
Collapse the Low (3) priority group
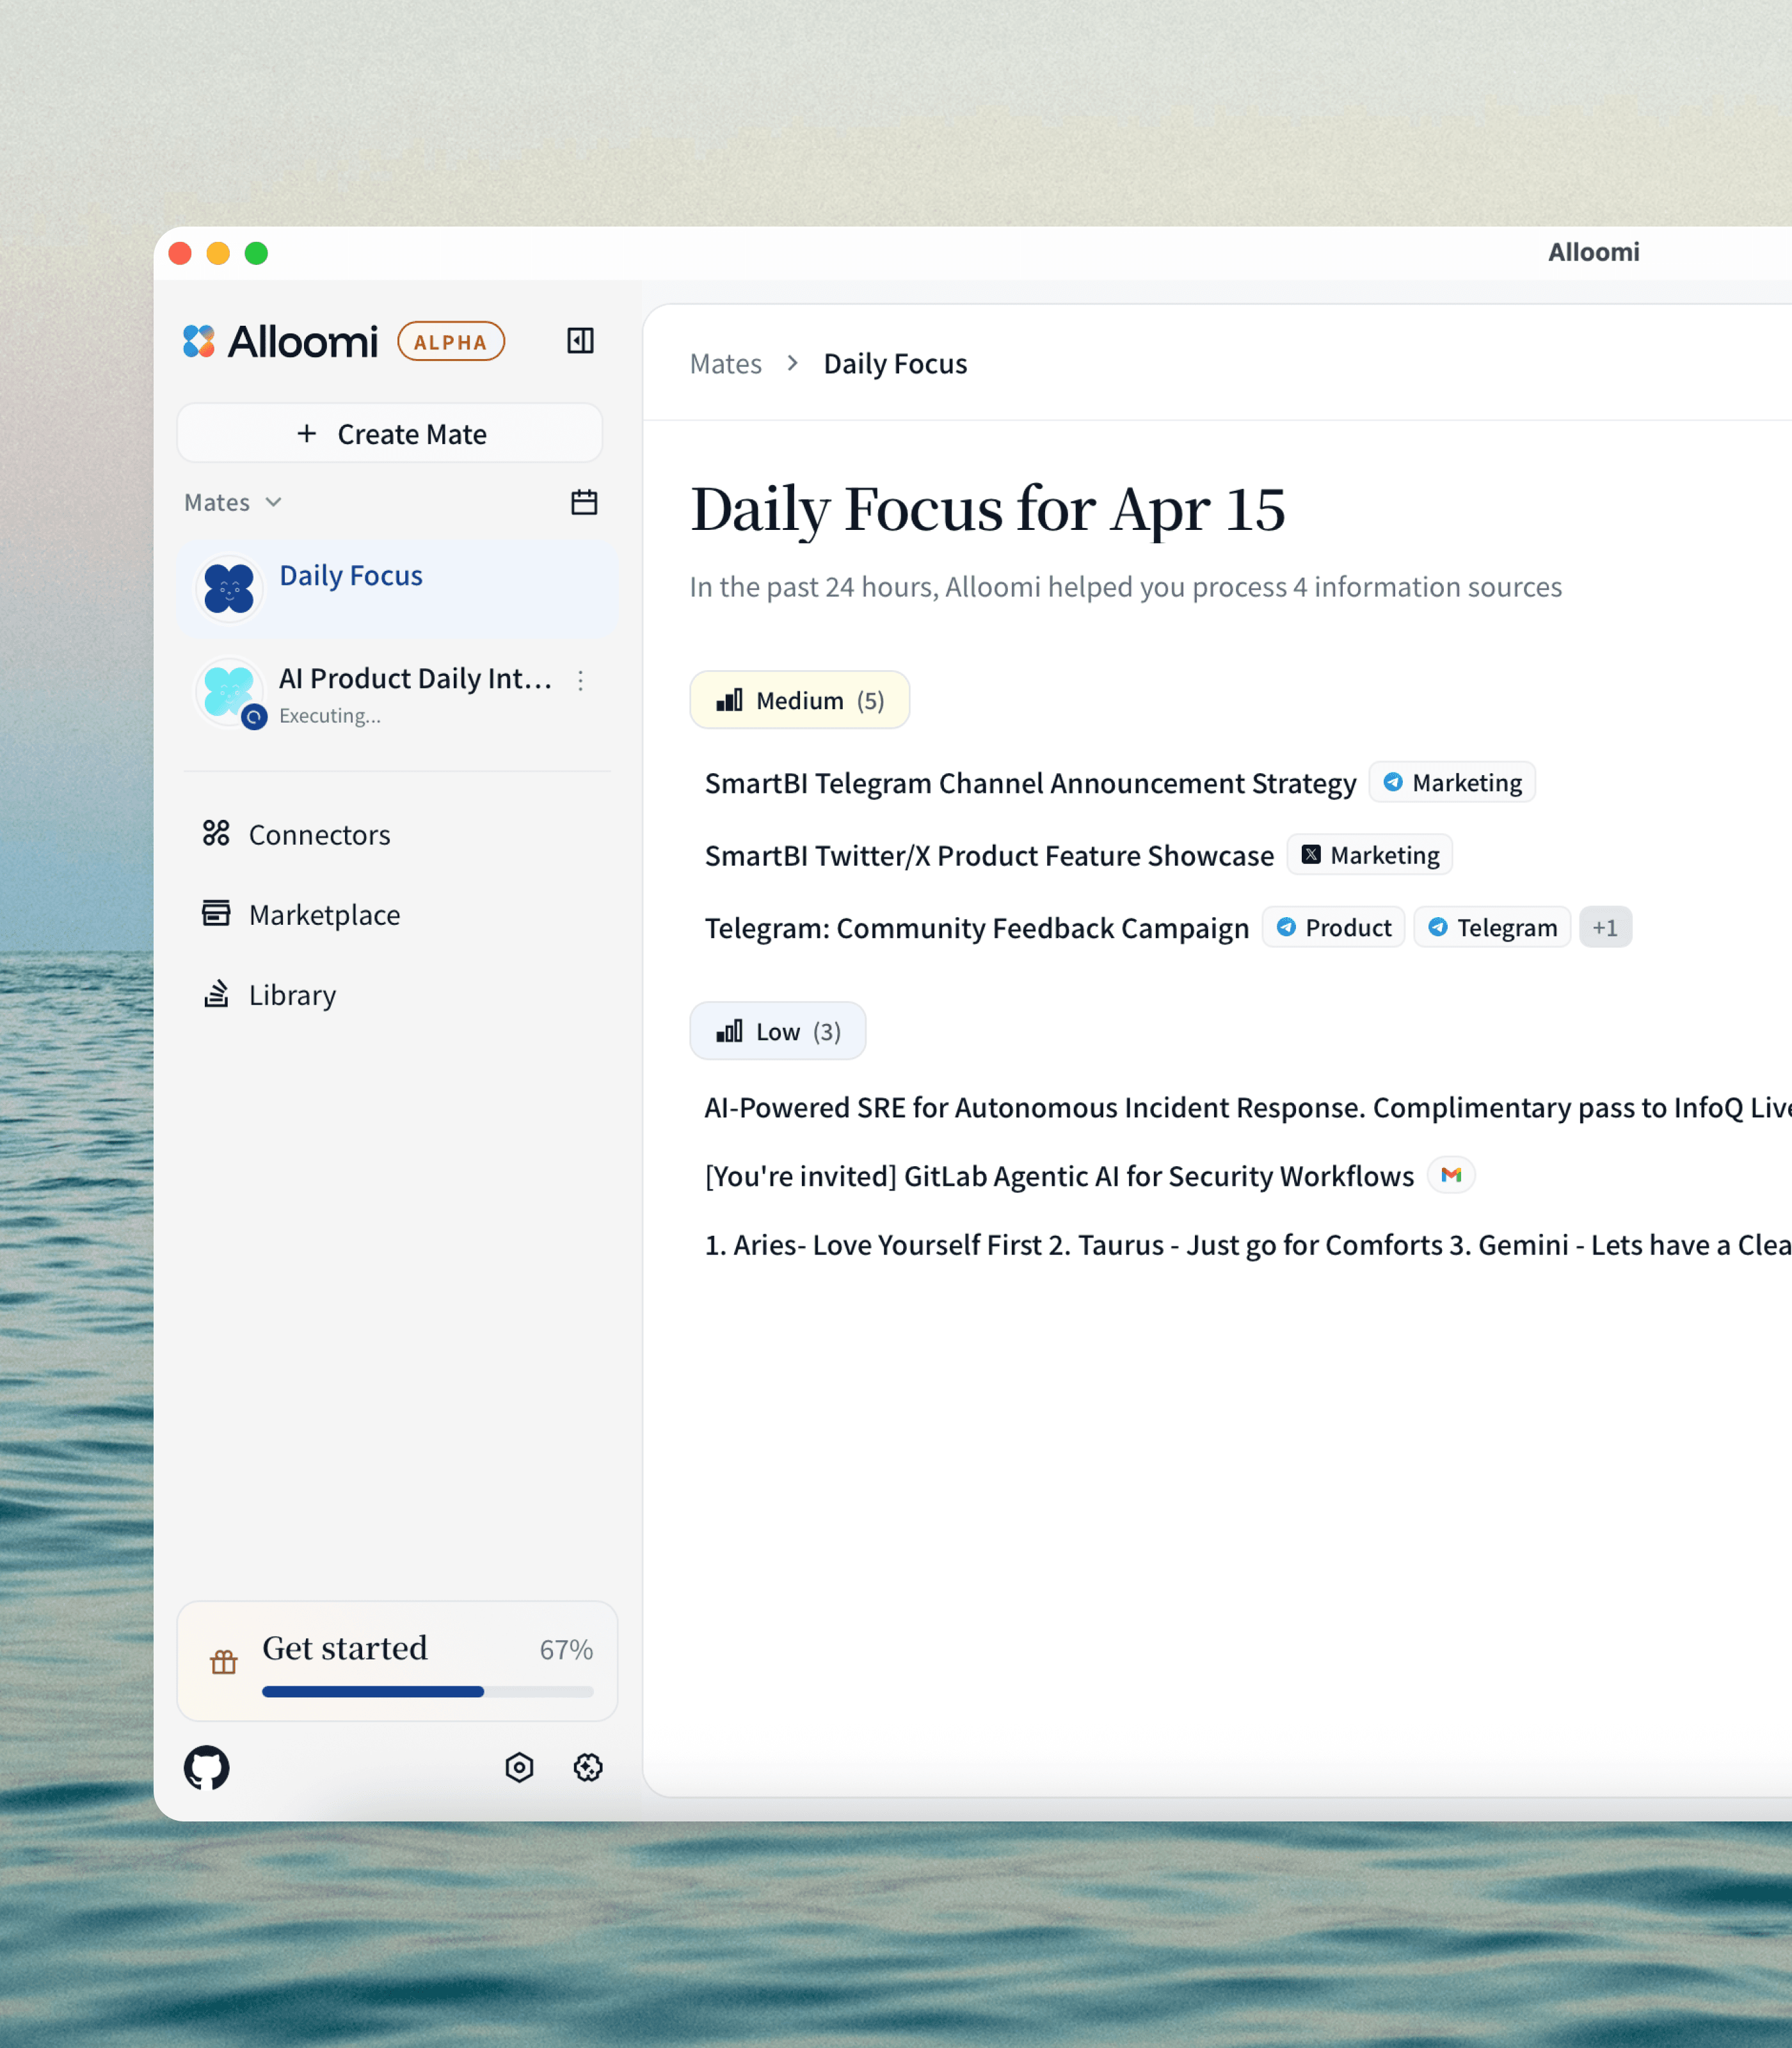point(777,1031)
